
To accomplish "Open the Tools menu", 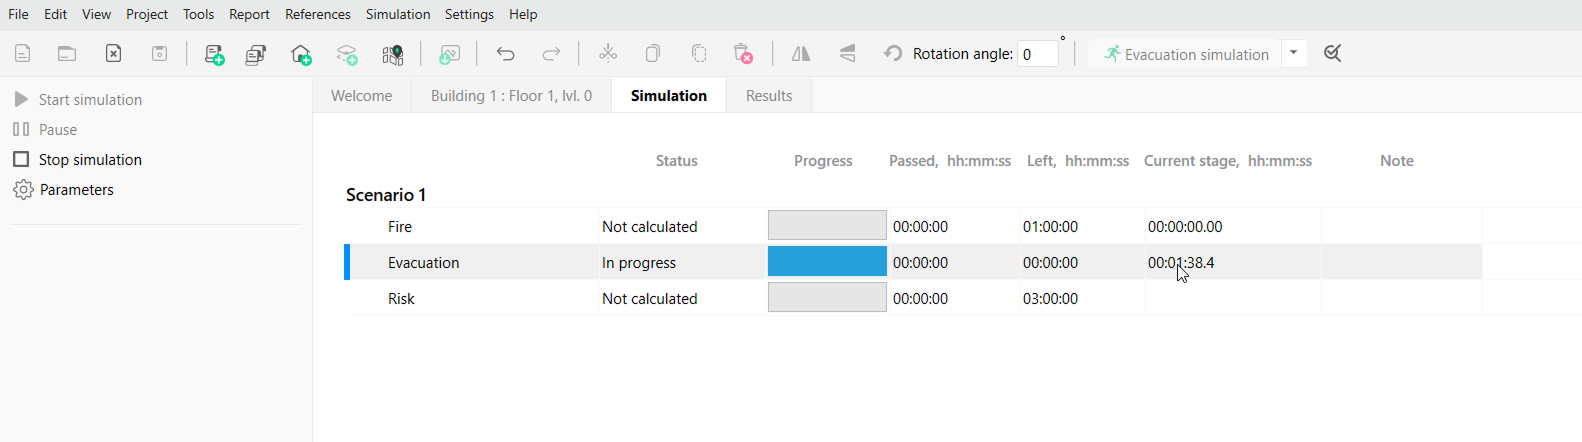I will [x=199, y=14].
